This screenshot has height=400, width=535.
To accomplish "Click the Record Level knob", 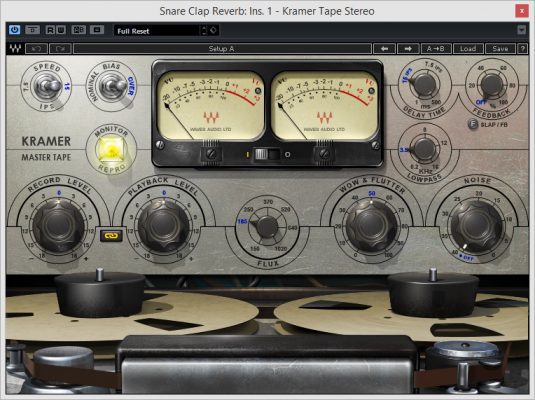I will coord(58,226).
